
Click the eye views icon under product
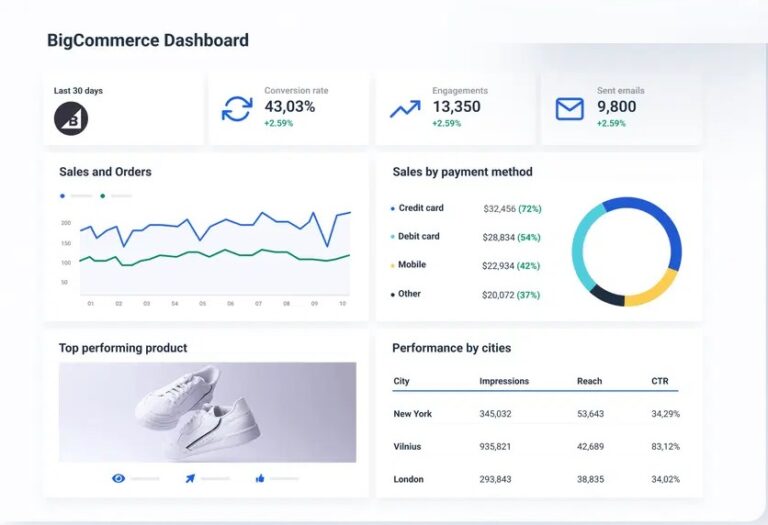tap(119, 478)
